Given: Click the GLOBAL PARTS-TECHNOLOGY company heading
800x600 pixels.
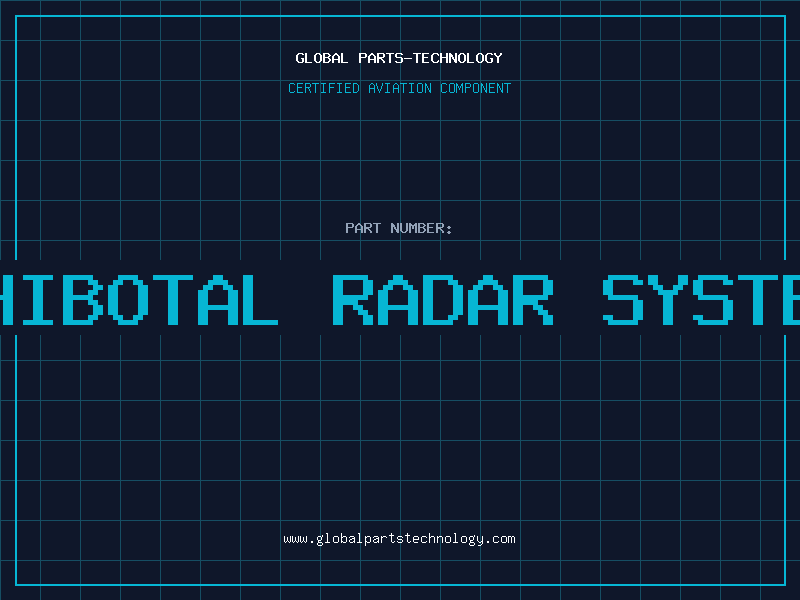Looking at the screenshot, I should click(399, 58).
